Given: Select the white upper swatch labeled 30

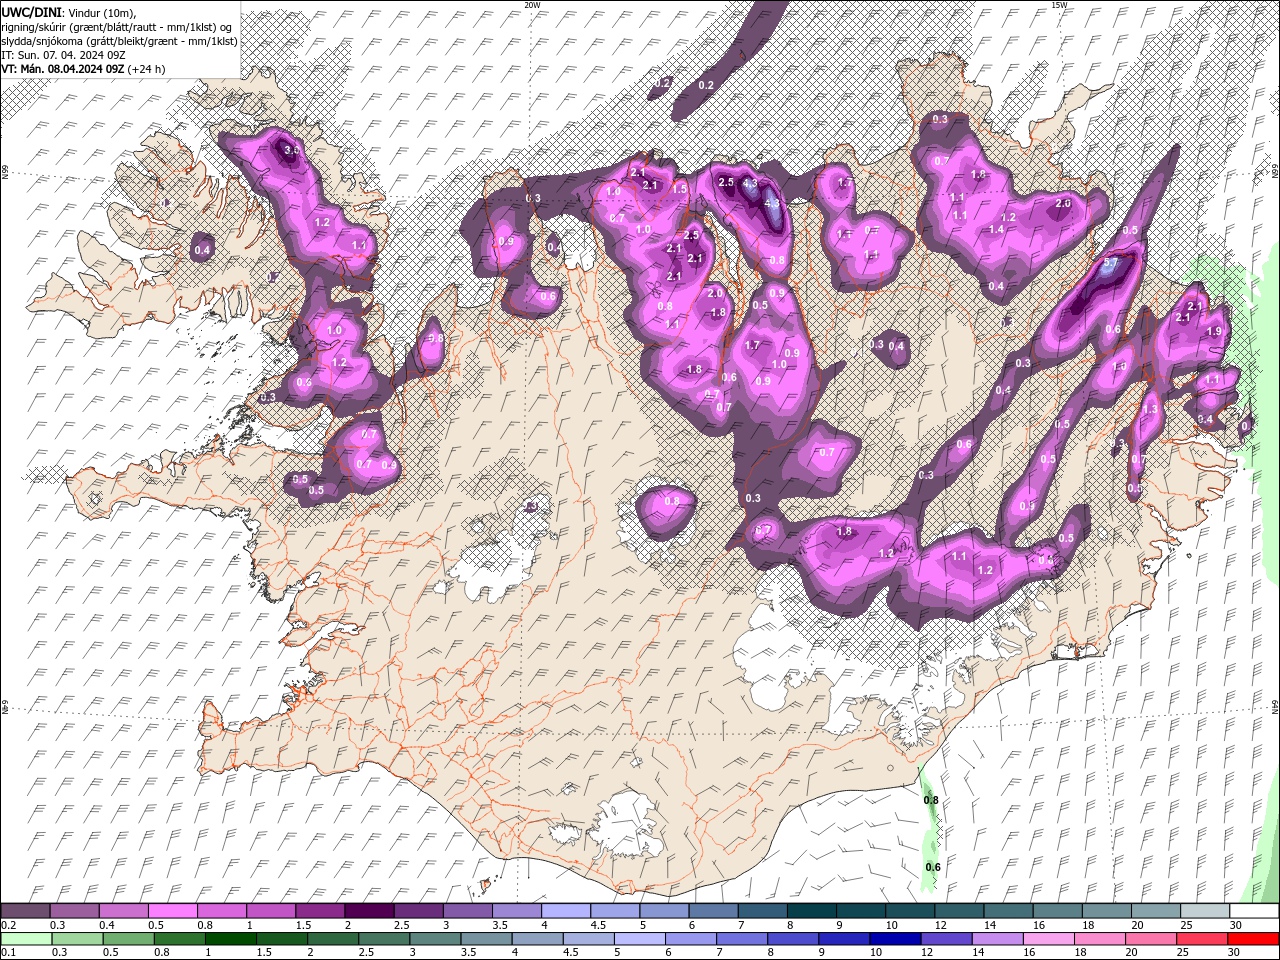Looking at the screenshot, I should coord(1255,911).
